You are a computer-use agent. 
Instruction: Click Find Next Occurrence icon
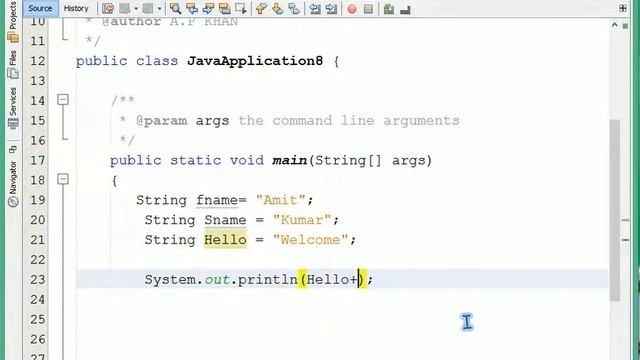tap(208, 9)
